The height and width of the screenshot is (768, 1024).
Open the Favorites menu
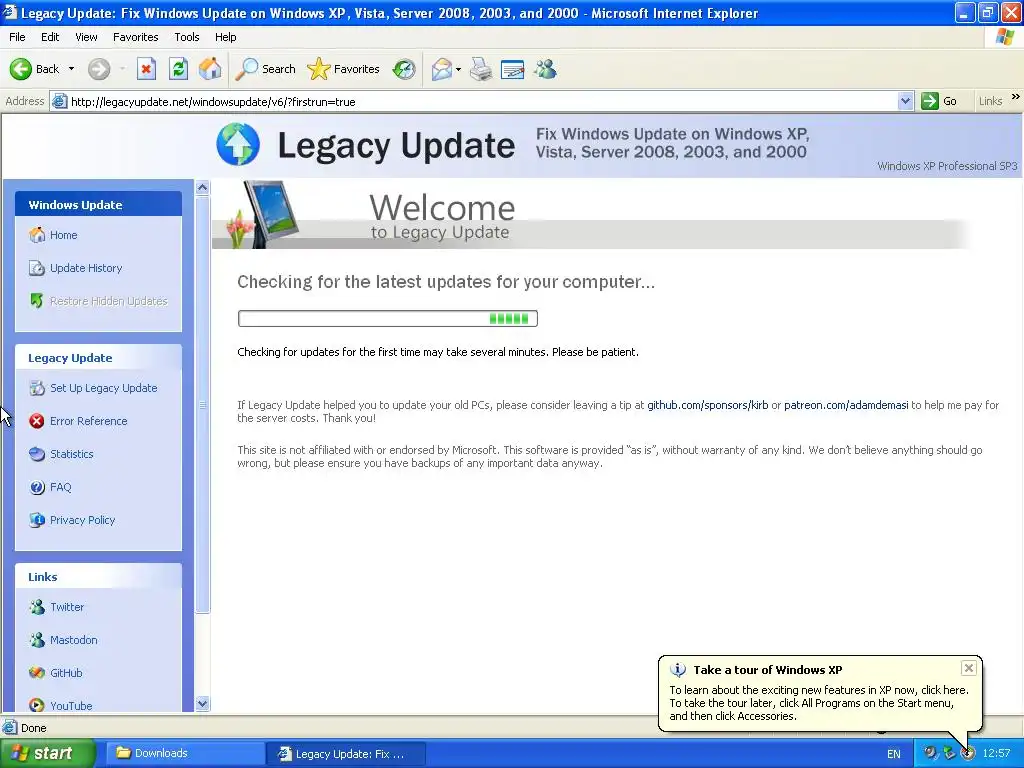(135, 37)
